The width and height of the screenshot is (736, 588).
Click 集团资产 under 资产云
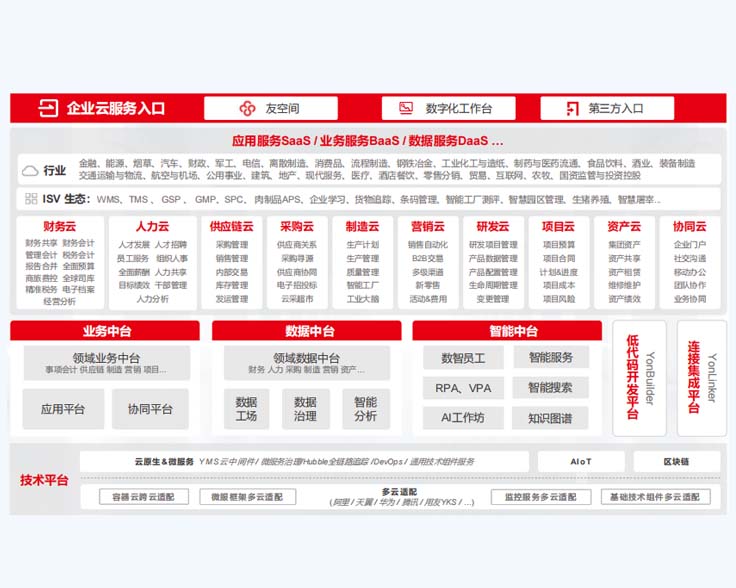[x=624, y=244]
